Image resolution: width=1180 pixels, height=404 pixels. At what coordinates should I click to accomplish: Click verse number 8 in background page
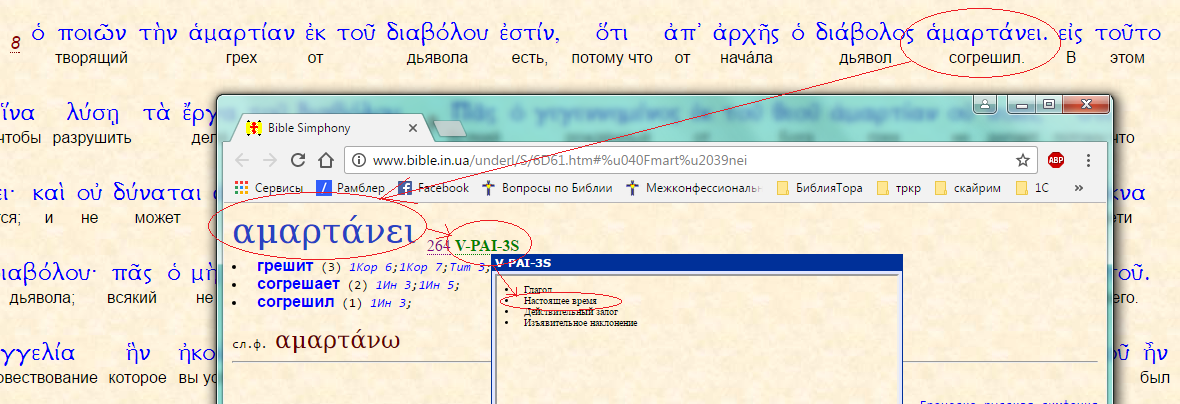click(14, 42)
